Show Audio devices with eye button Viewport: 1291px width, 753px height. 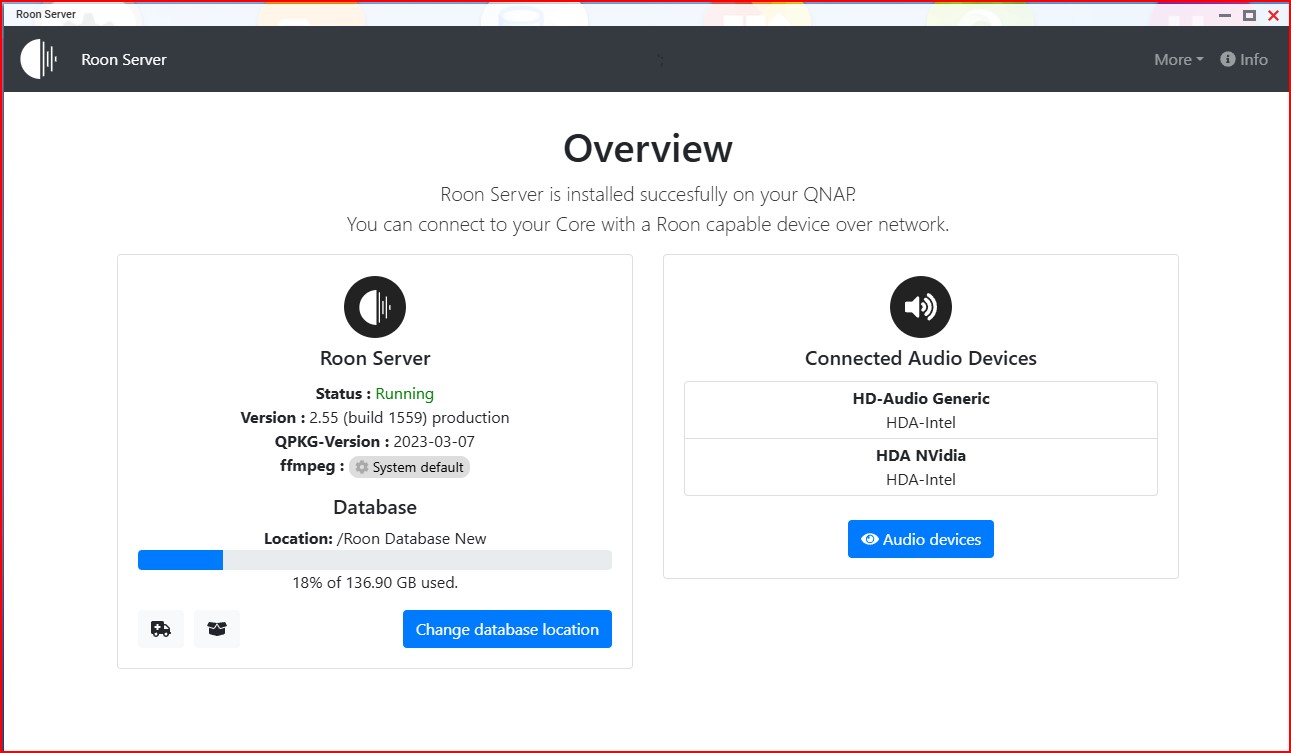coord(920,539)
